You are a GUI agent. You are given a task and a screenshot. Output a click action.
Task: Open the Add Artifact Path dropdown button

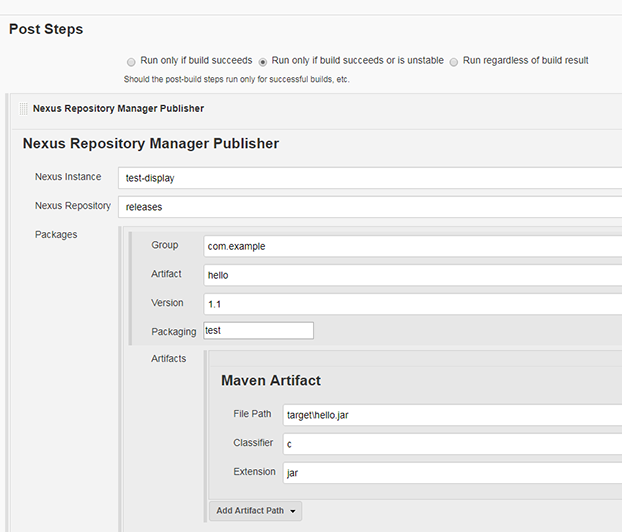pos(255,511)
